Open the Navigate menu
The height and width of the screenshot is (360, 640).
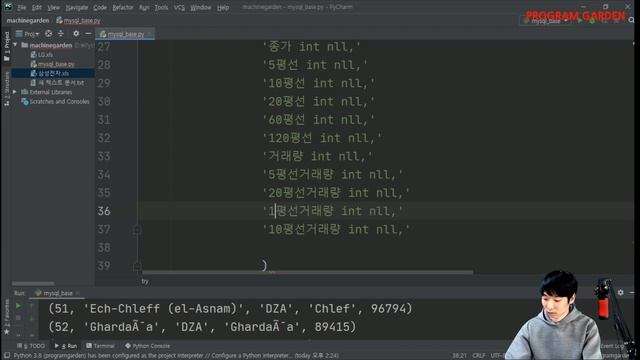pyautogui.click(x=77, y=7)
